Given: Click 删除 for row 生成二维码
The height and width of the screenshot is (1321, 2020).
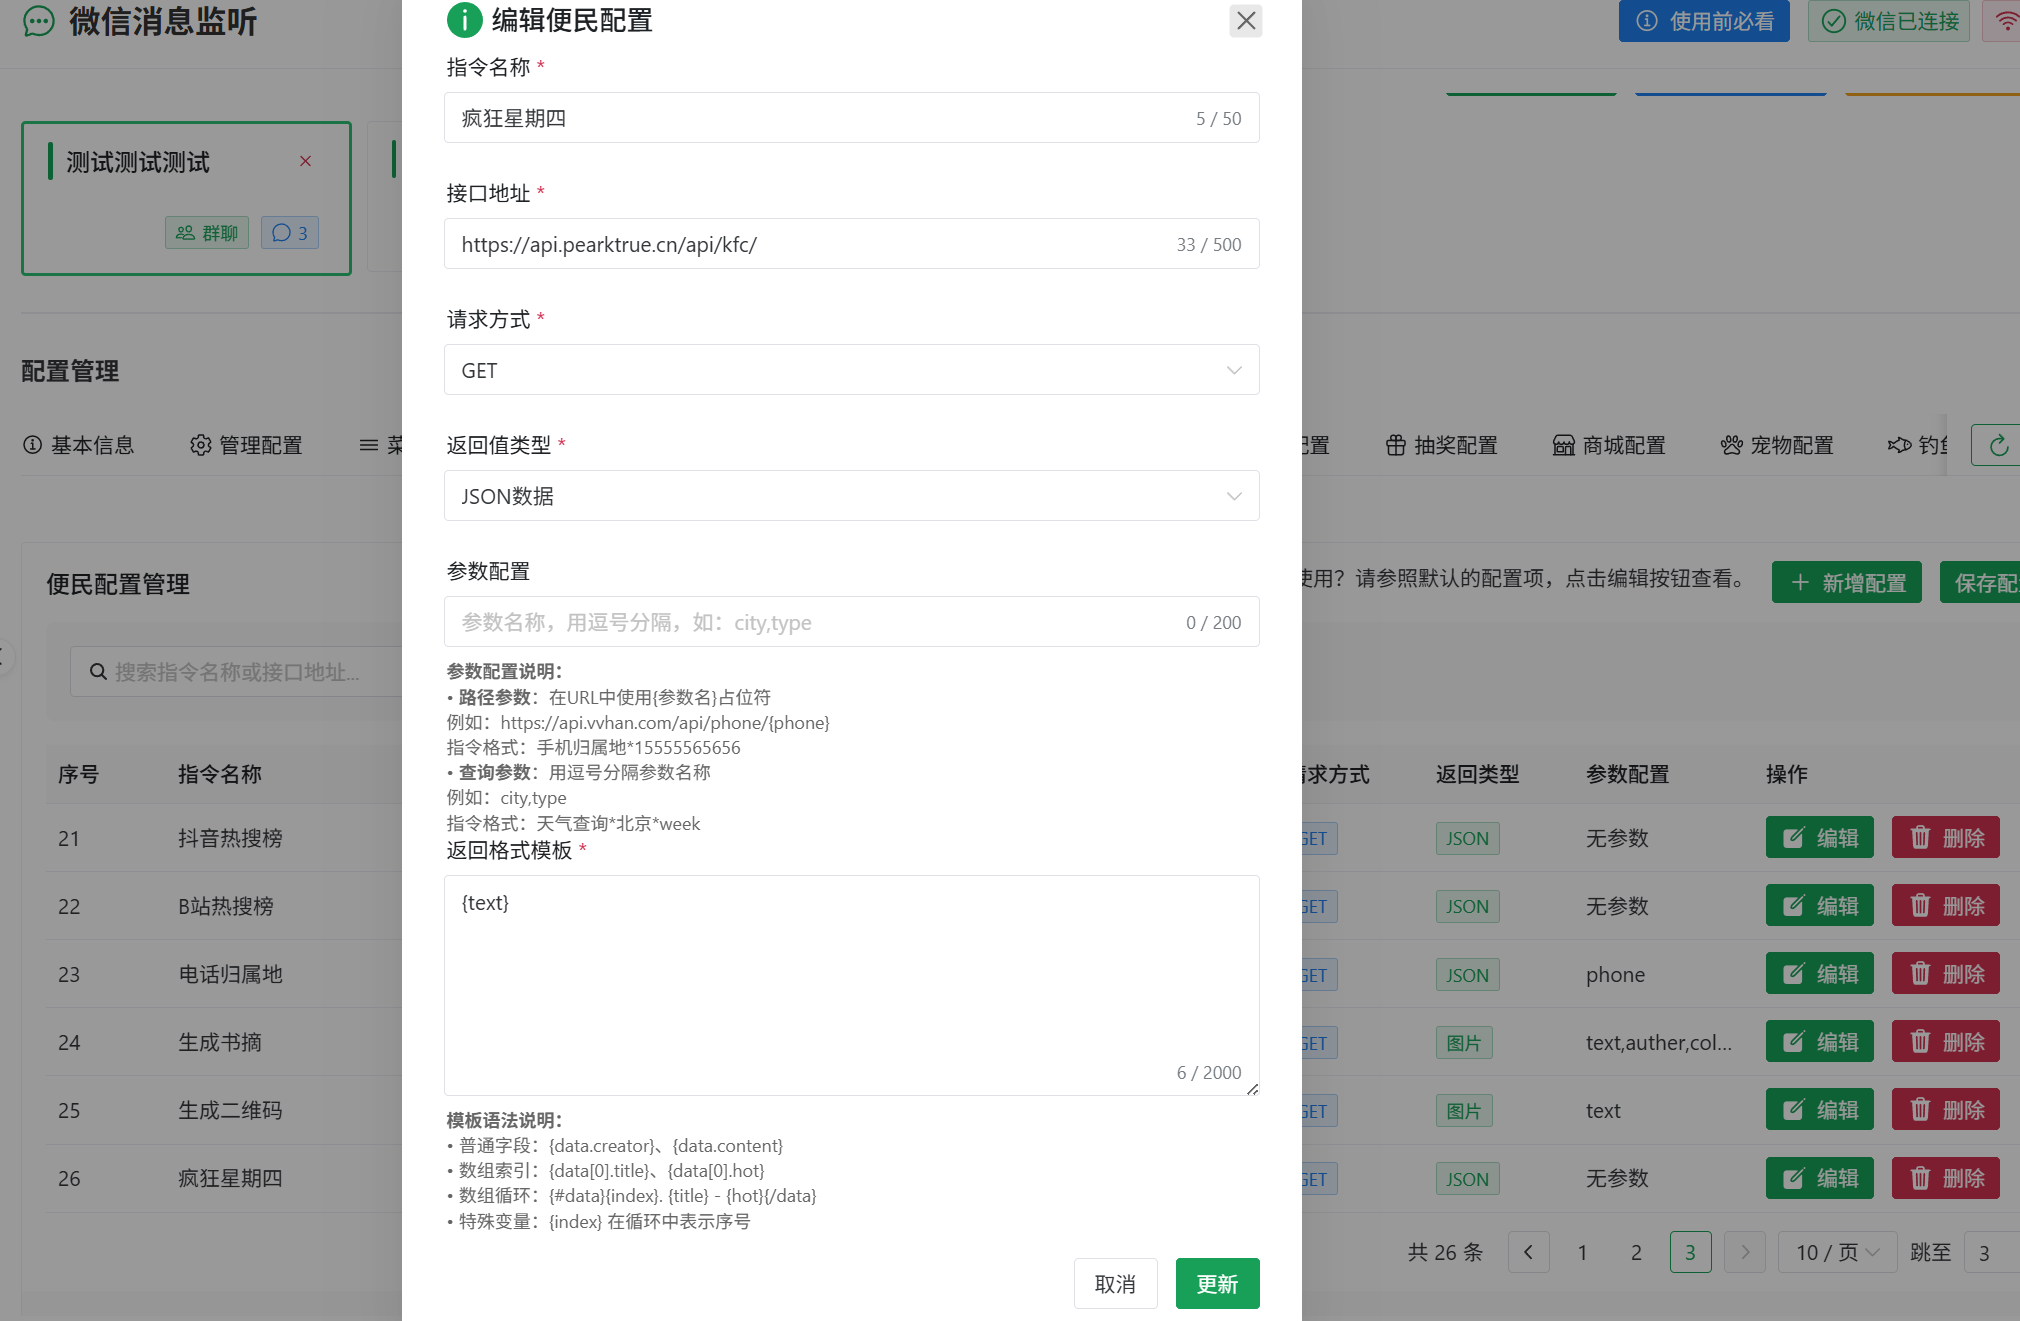Looking at the screenshot, I should click(x=1946, y=1110).
